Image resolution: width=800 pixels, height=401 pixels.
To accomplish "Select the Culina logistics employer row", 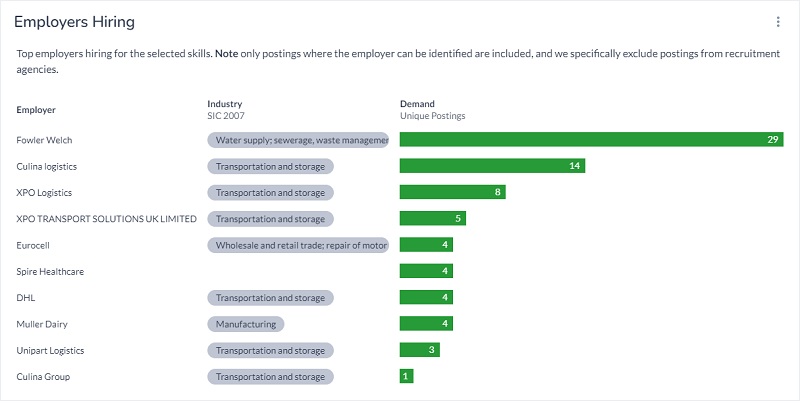I will pos(47,166).
